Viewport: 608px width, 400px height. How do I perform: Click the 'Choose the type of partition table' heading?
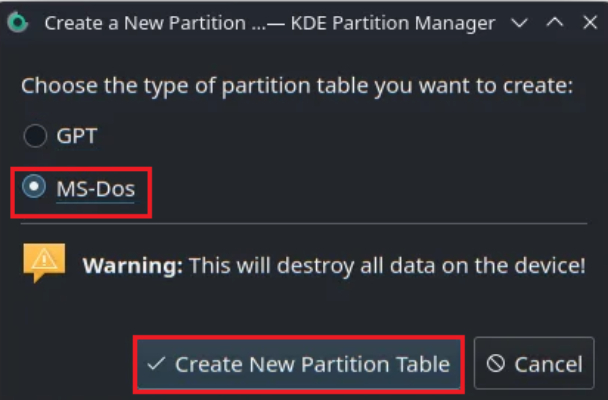coord(297,86)
